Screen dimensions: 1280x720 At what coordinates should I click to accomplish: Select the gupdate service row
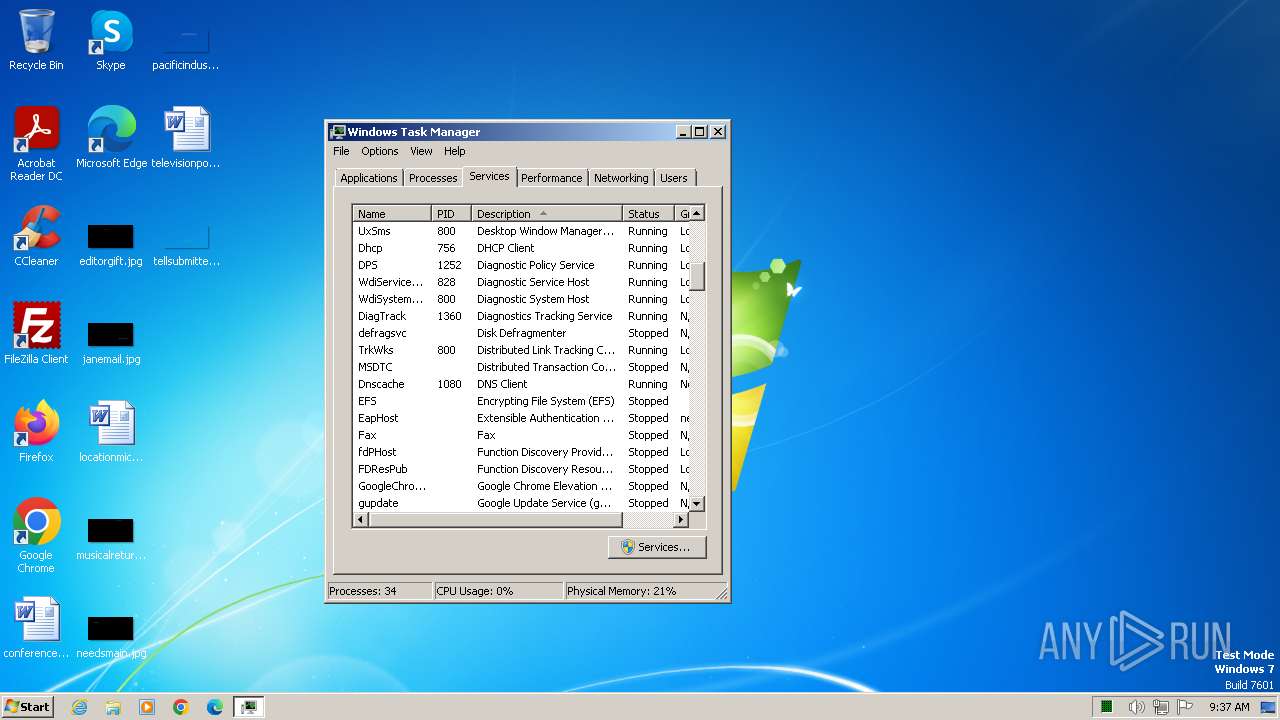pyautogui.click(x=521, y=503)
